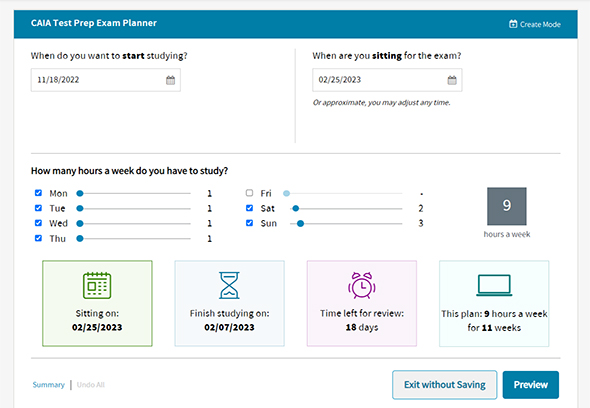590x408 pixels.
Task: Click the Sat hours slider handle
Action: coord(296,209)
